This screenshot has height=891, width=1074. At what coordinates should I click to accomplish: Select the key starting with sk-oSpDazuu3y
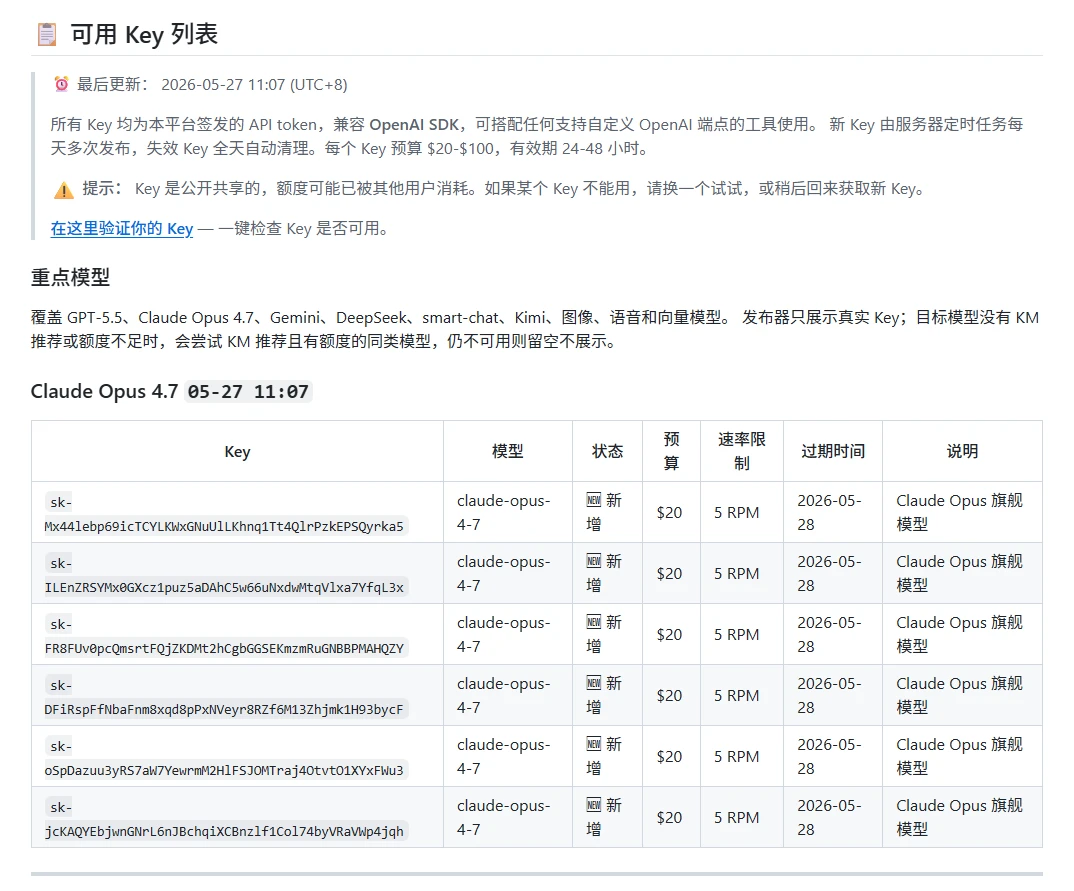point(226,758)
